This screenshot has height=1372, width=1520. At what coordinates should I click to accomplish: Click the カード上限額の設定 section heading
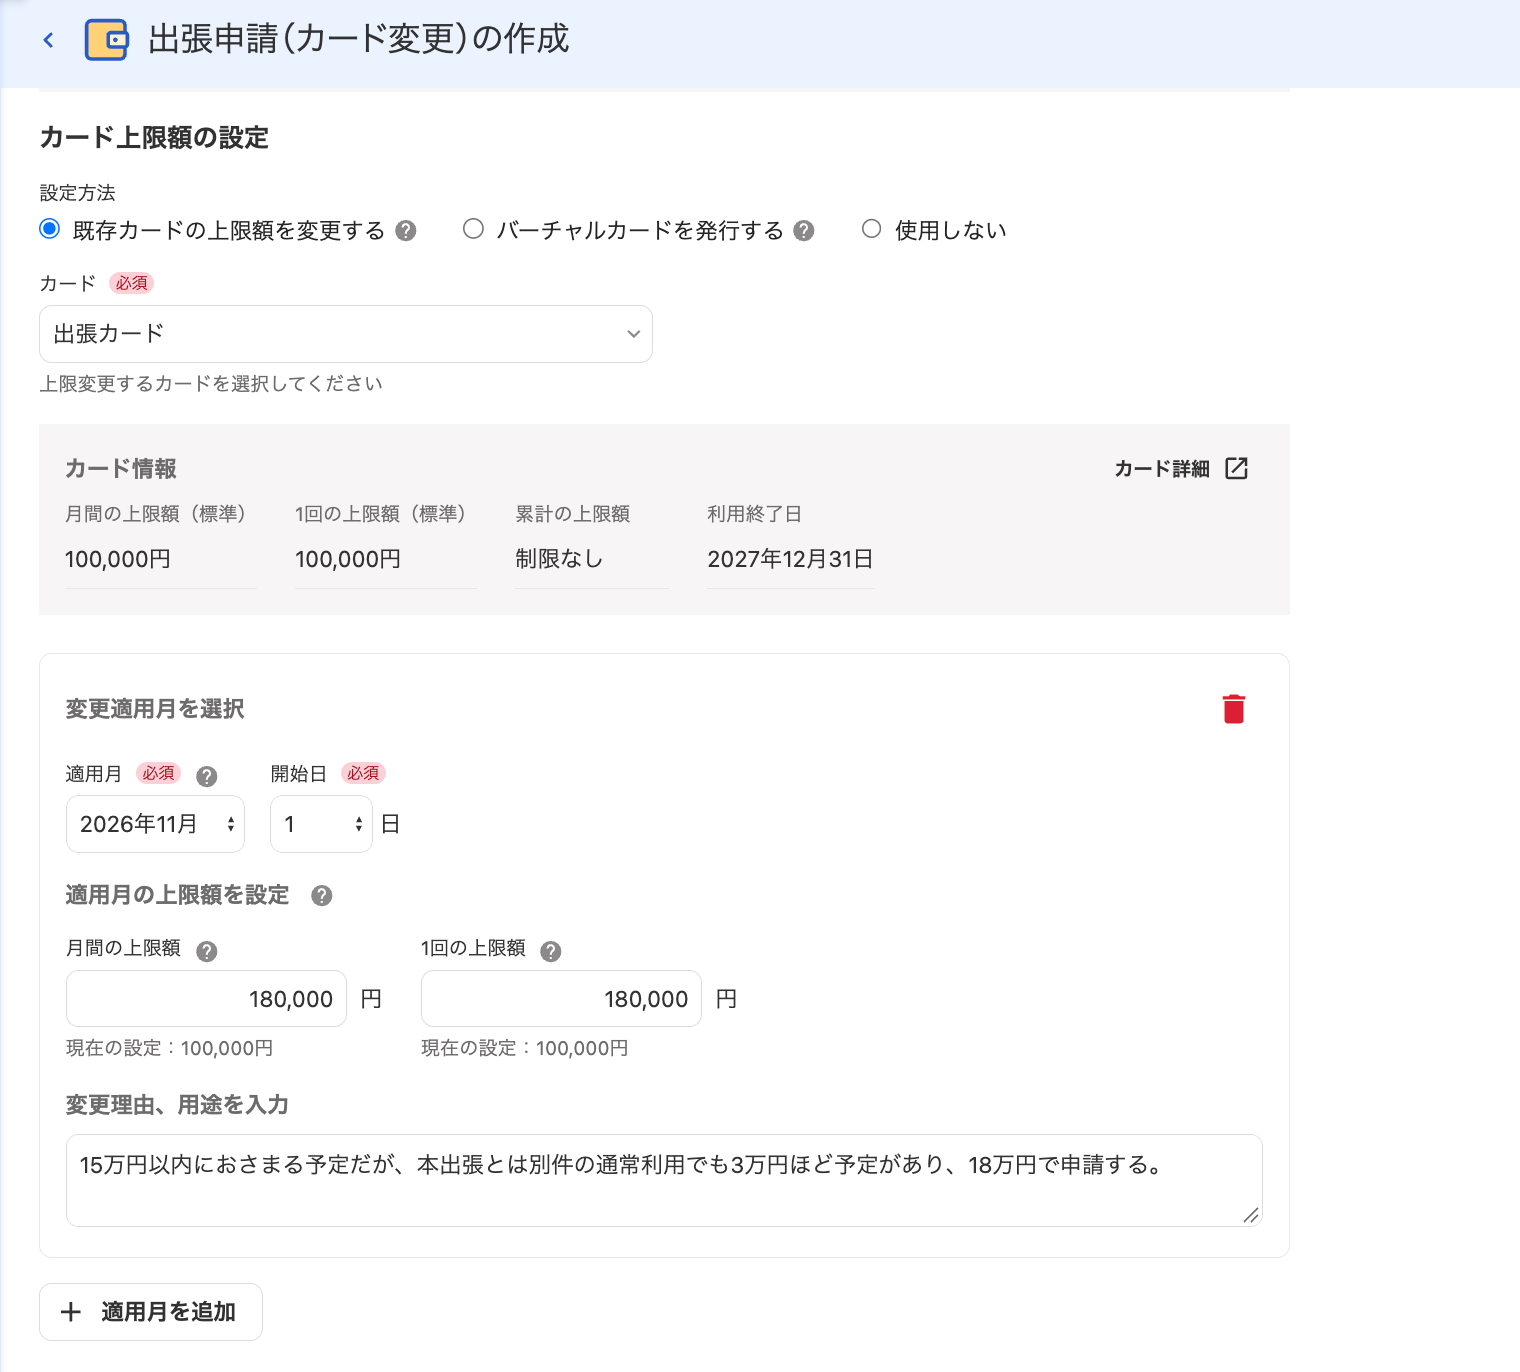point(154,137)
